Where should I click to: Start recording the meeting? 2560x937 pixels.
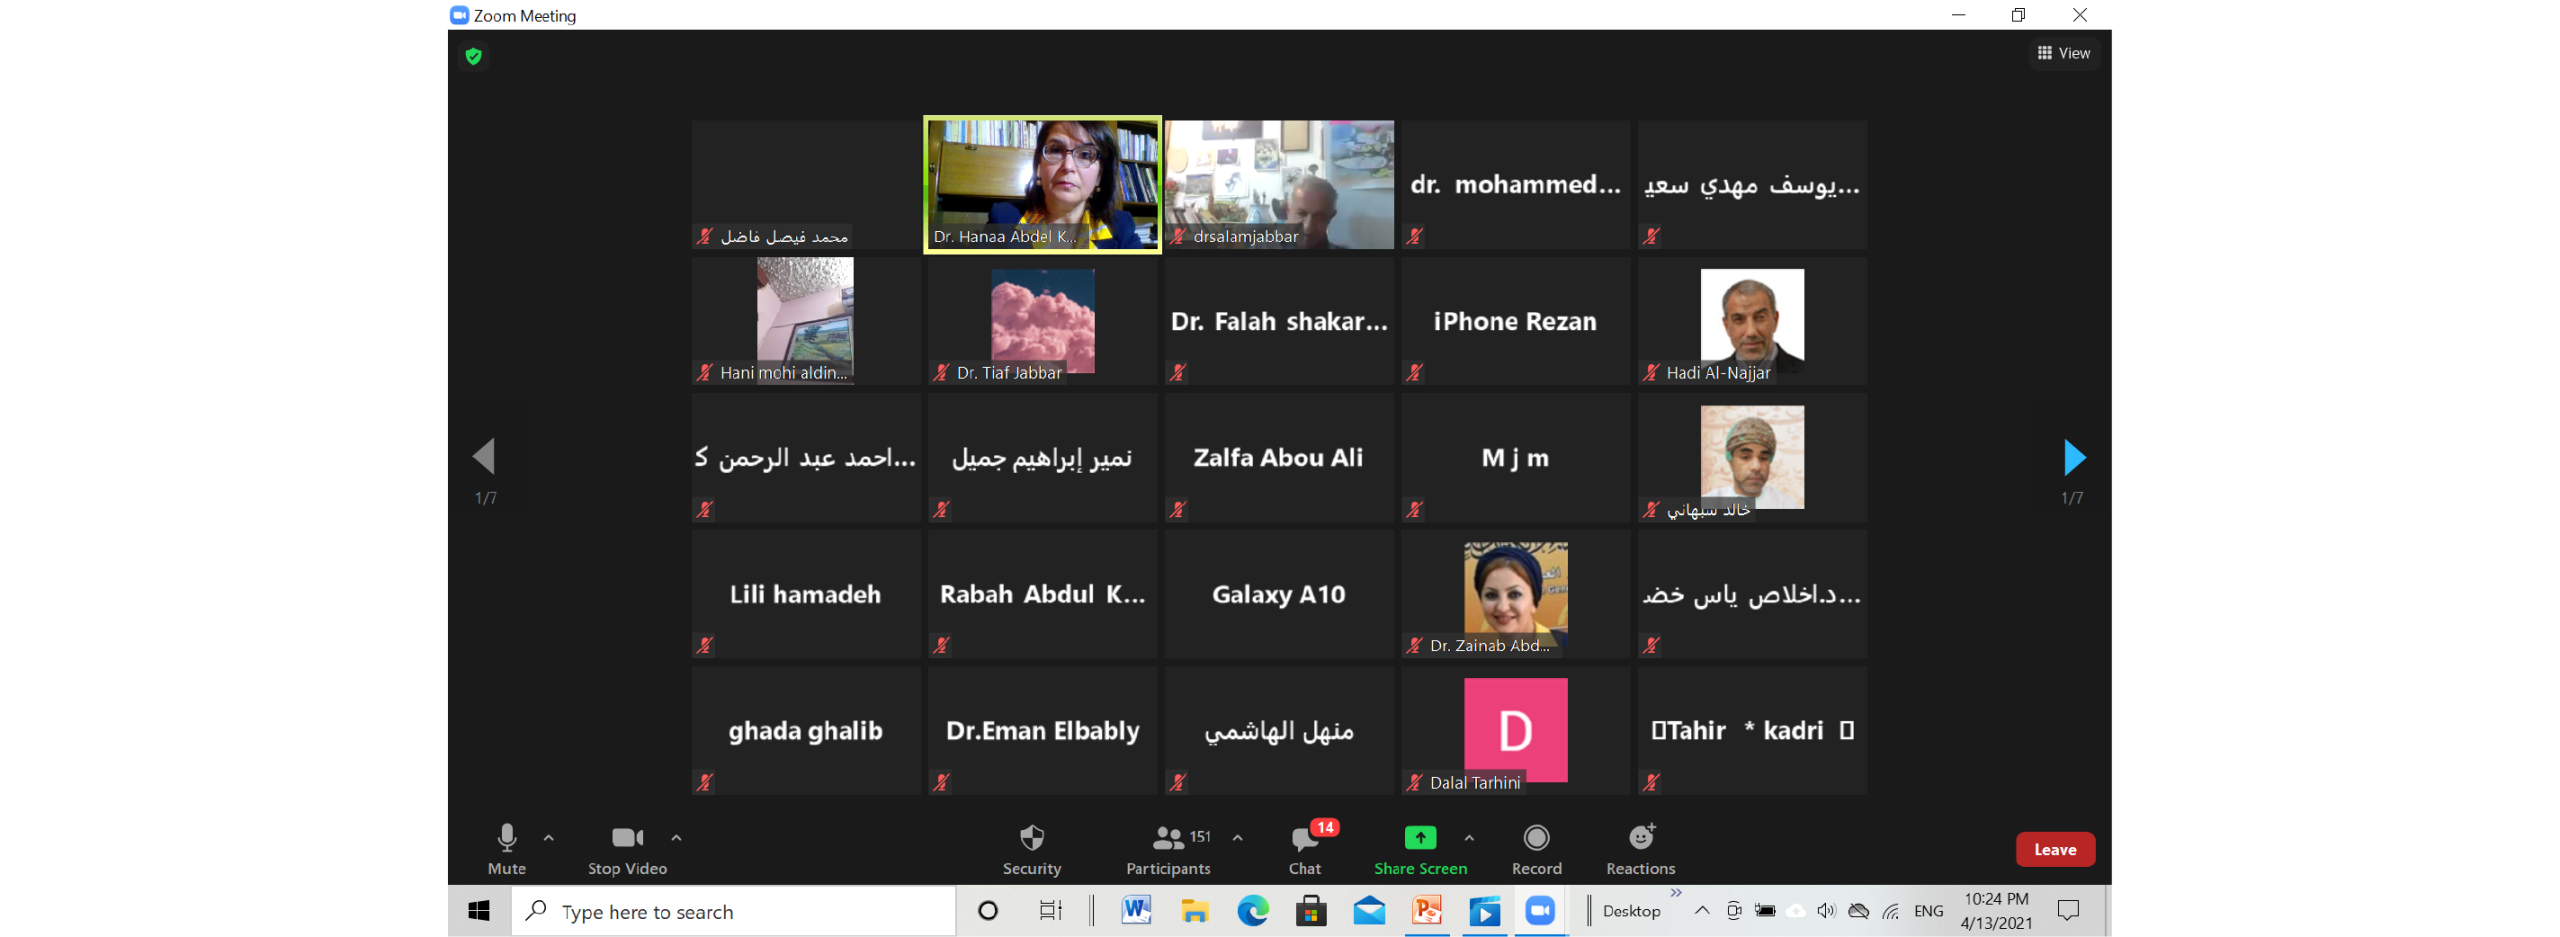point(1536,848)
